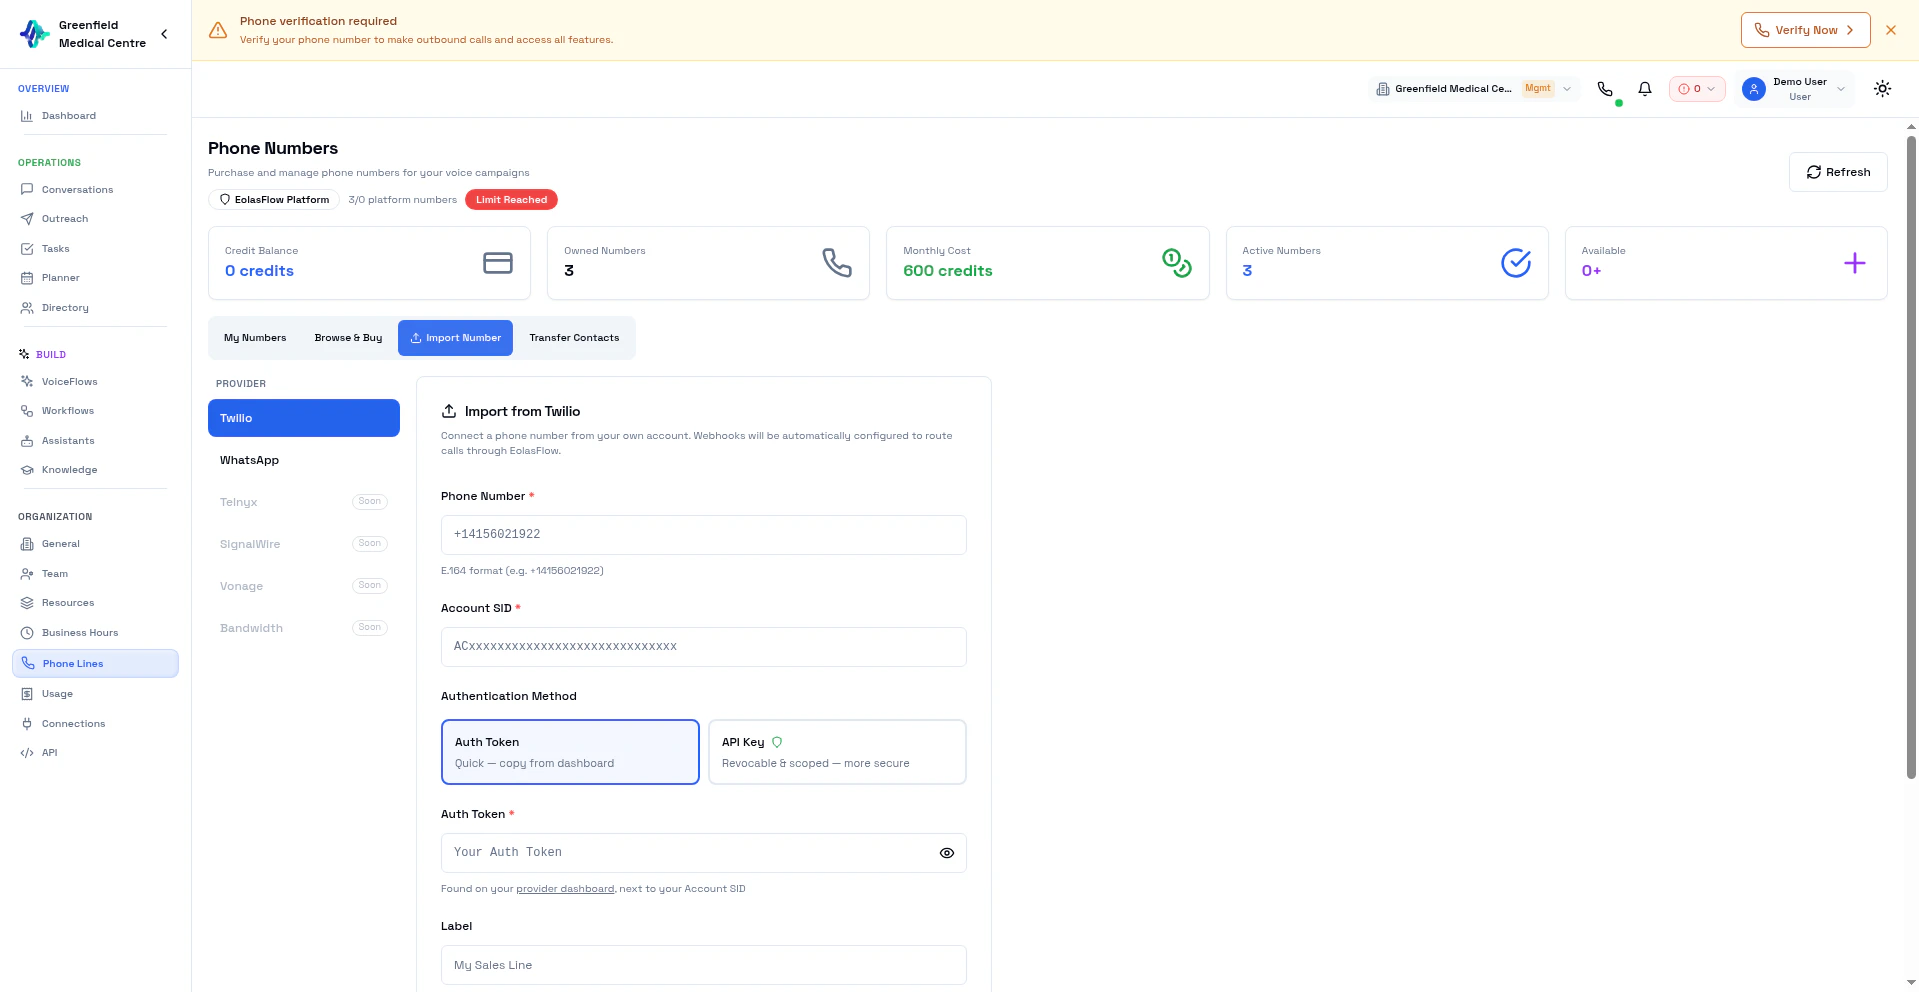Refresh phone numbers list
This screenshot has height=992, width=1919.
[1837, 172]
